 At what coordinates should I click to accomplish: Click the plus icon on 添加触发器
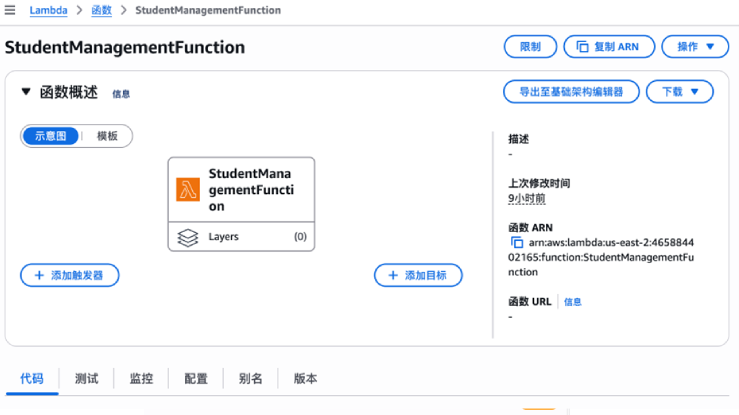pyautogui.click(x=39, y=275)
